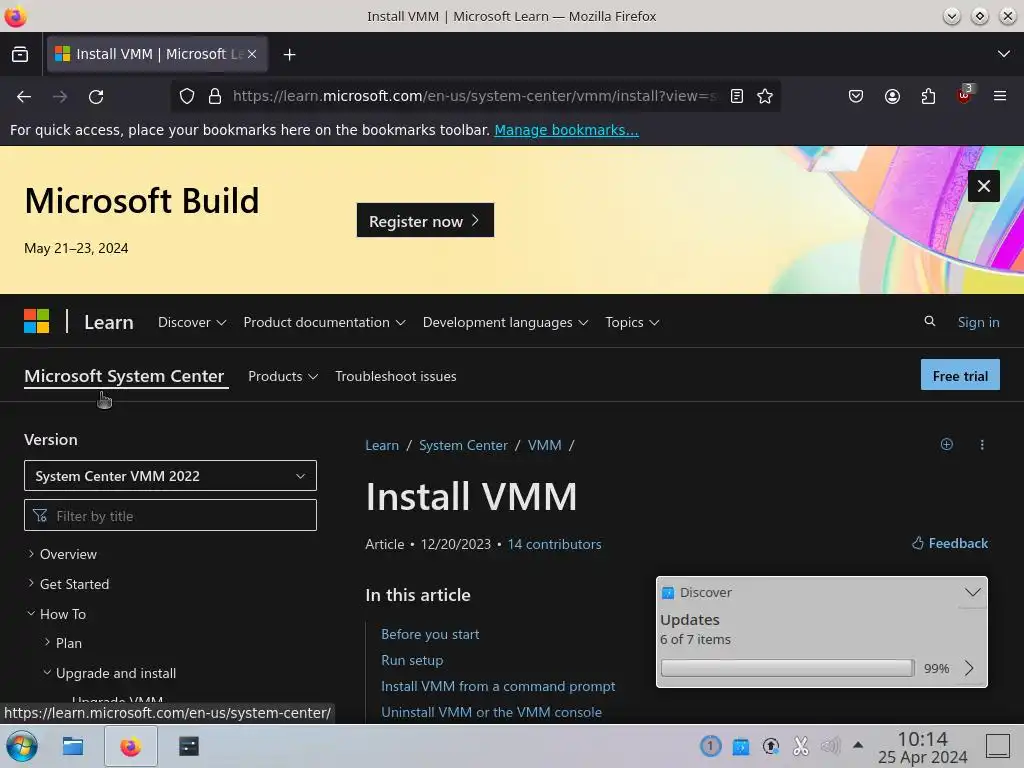Bookmark this page with the star
Image resolution: width=1024 pixels, height=768 pixels.
click(x=765, y=97)
